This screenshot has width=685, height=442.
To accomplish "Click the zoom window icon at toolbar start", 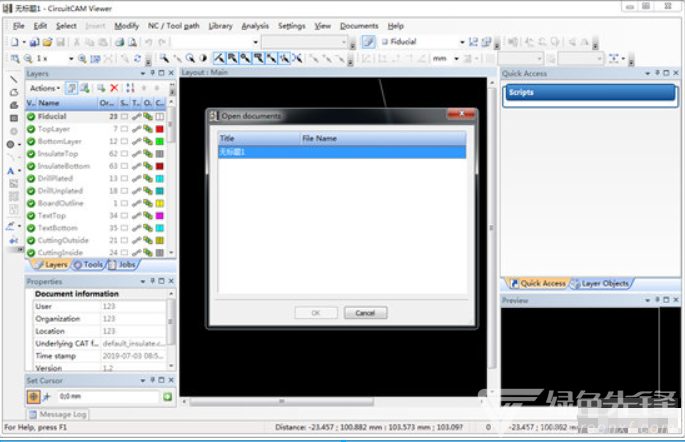I will pos(15,59).
